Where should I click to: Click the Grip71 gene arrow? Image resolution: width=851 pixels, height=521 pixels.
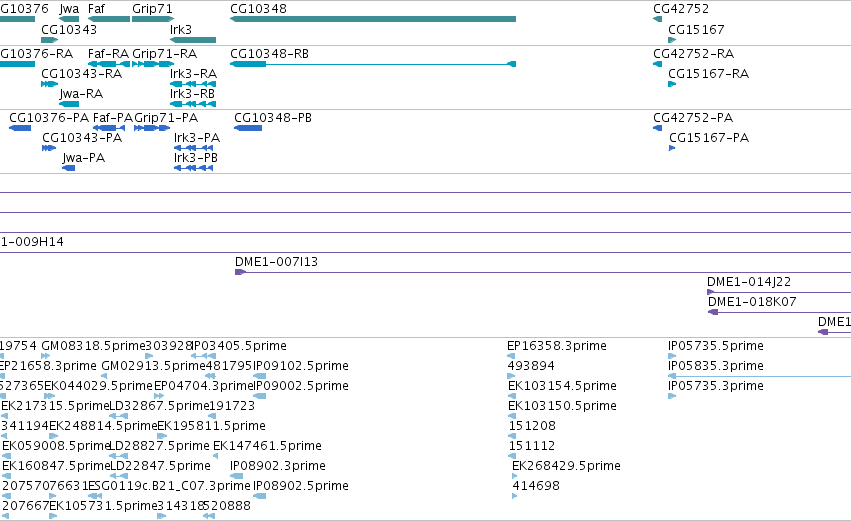click(x=153, y=19)
